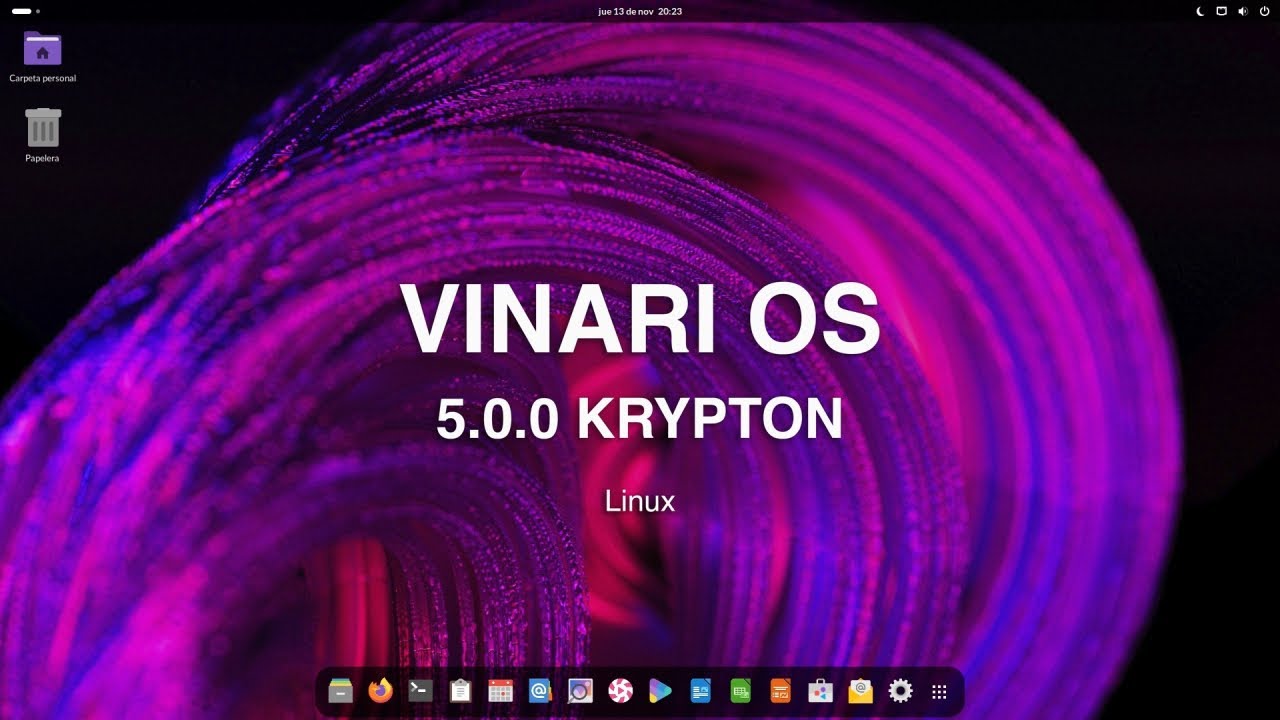
Task: Launch the colorful play-triangle media player
Action: (661, 691)
